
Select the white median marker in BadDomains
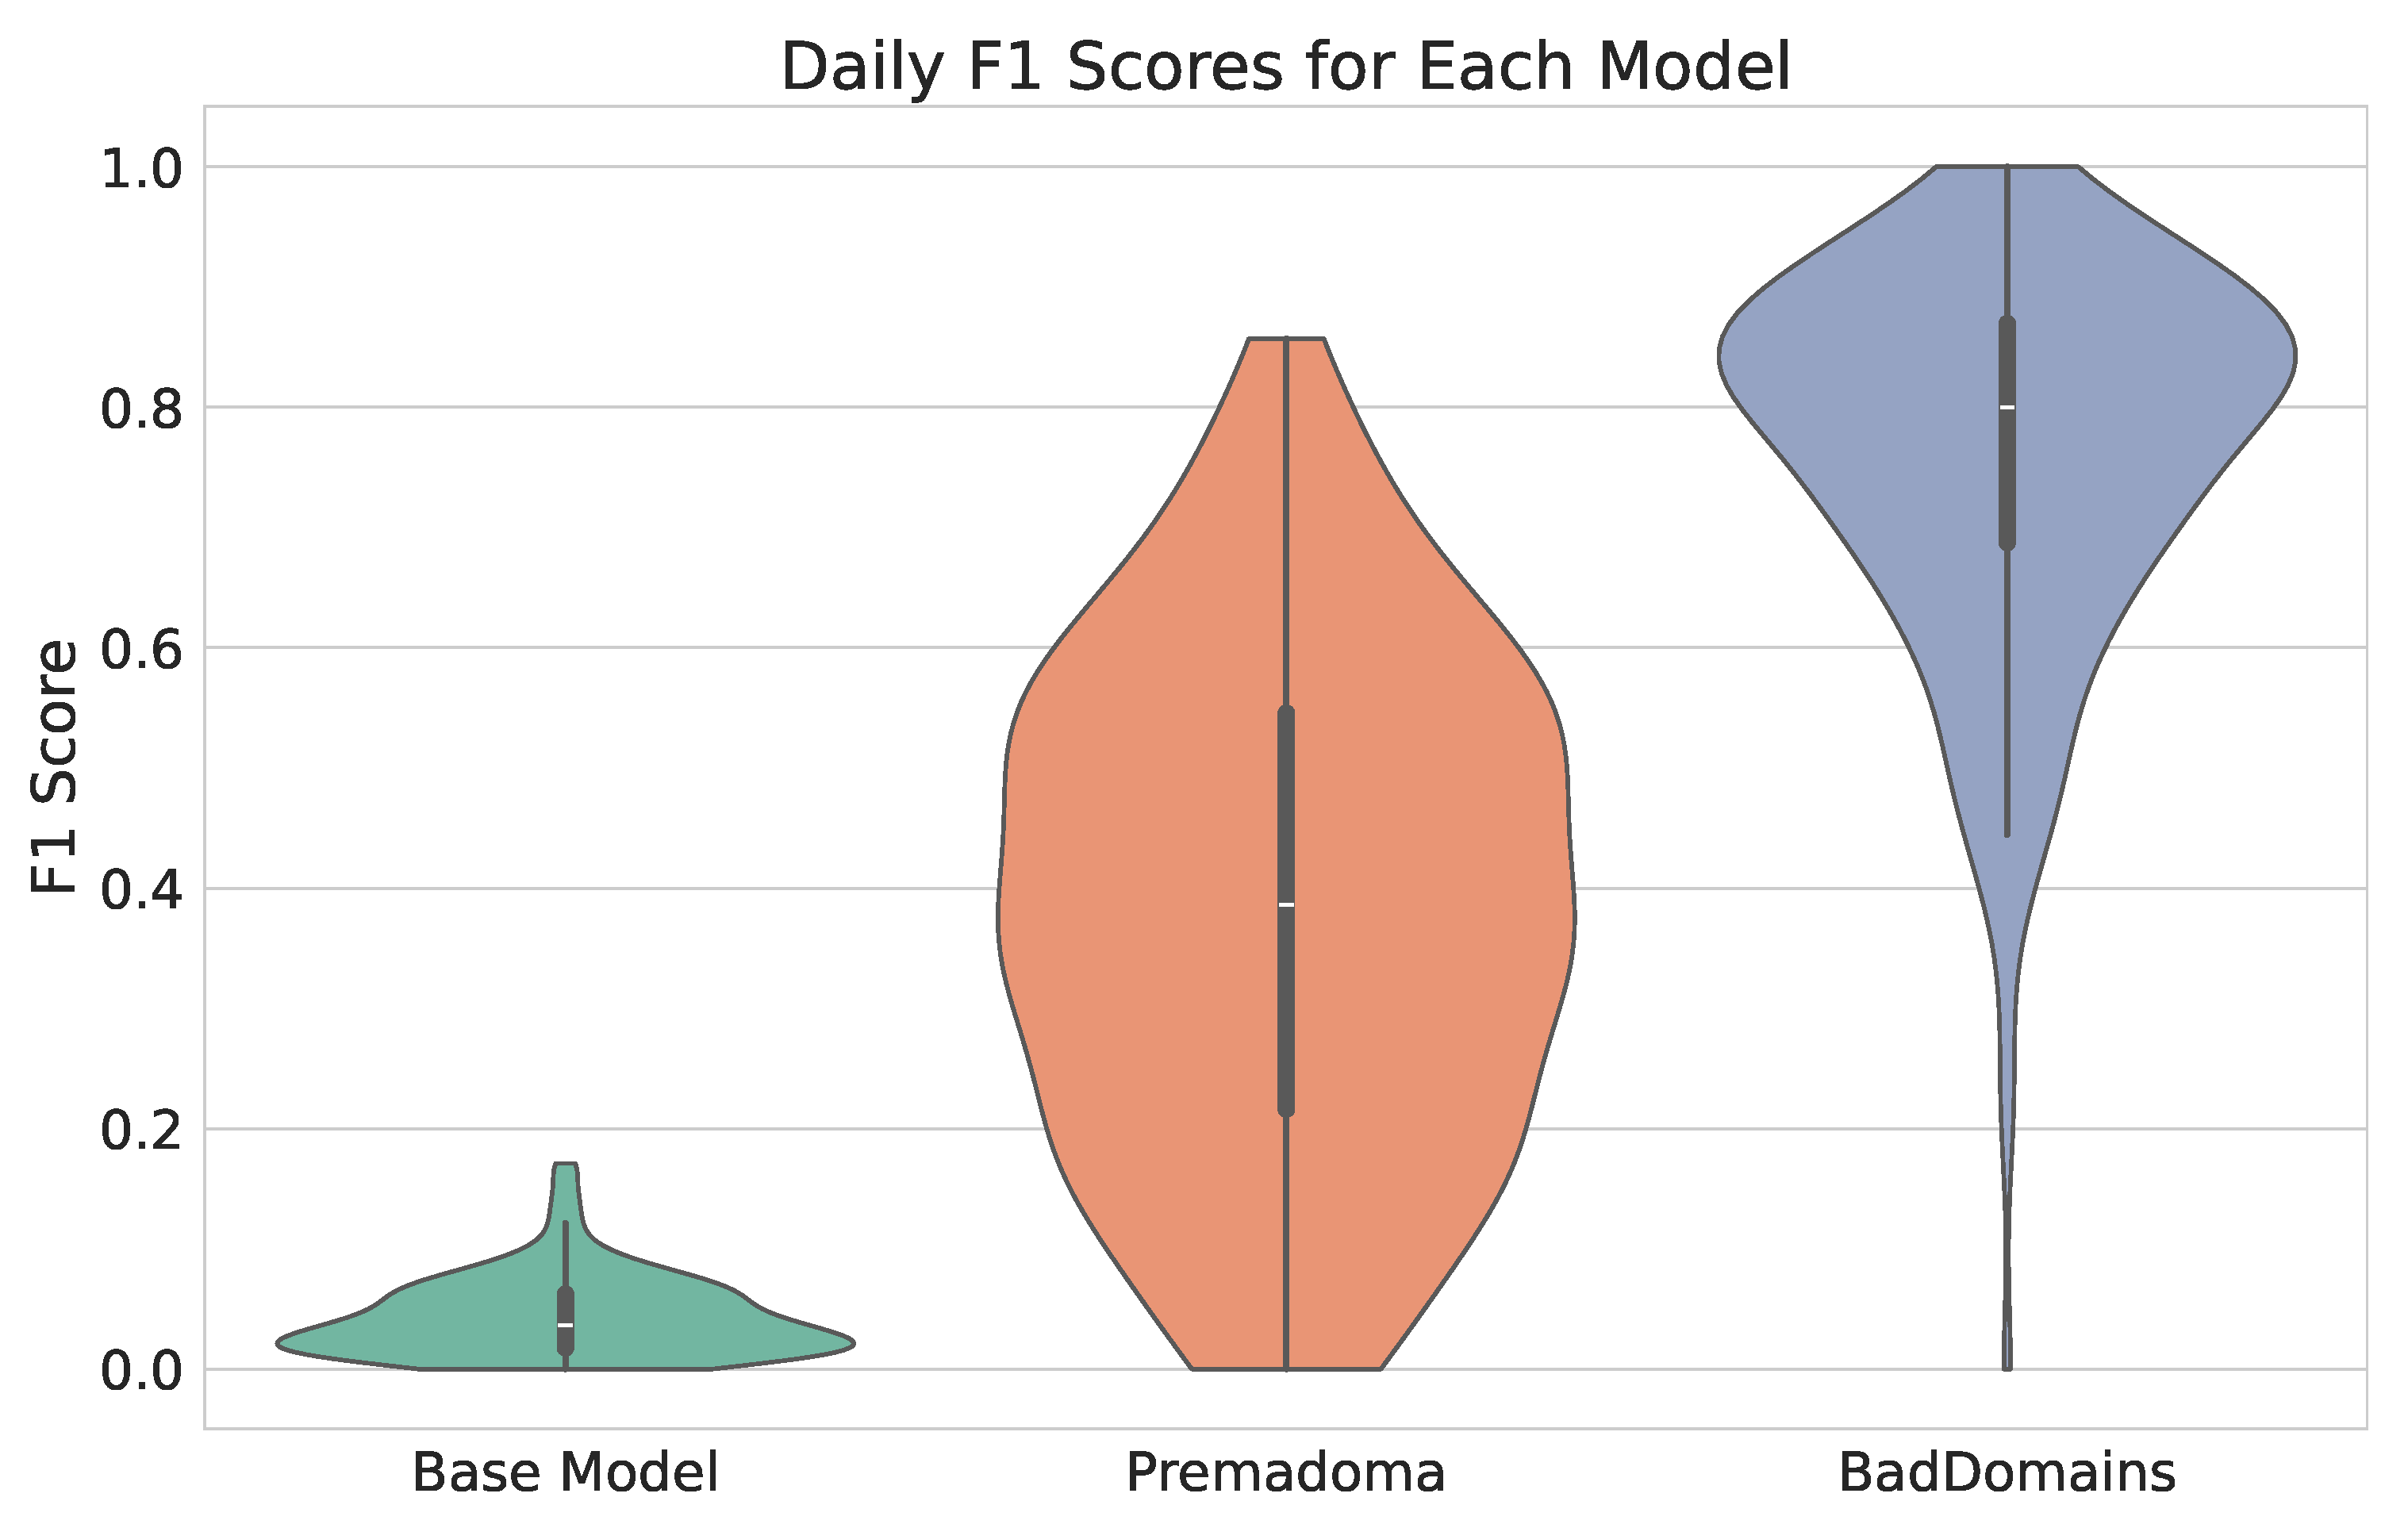point(2007,407)
